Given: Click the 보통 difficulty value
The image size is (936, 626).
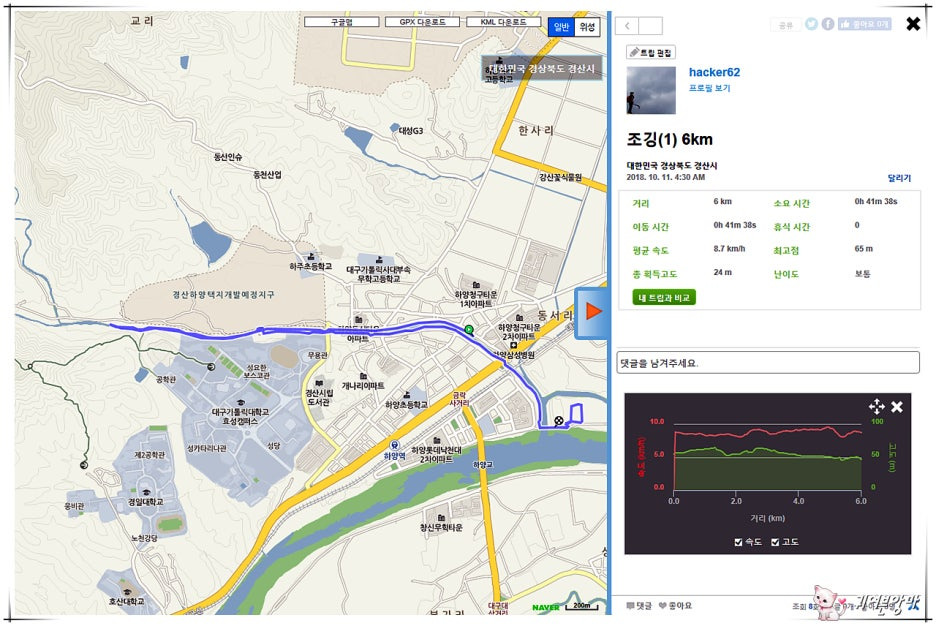Looking at the screenshot, I should [862, 274].
